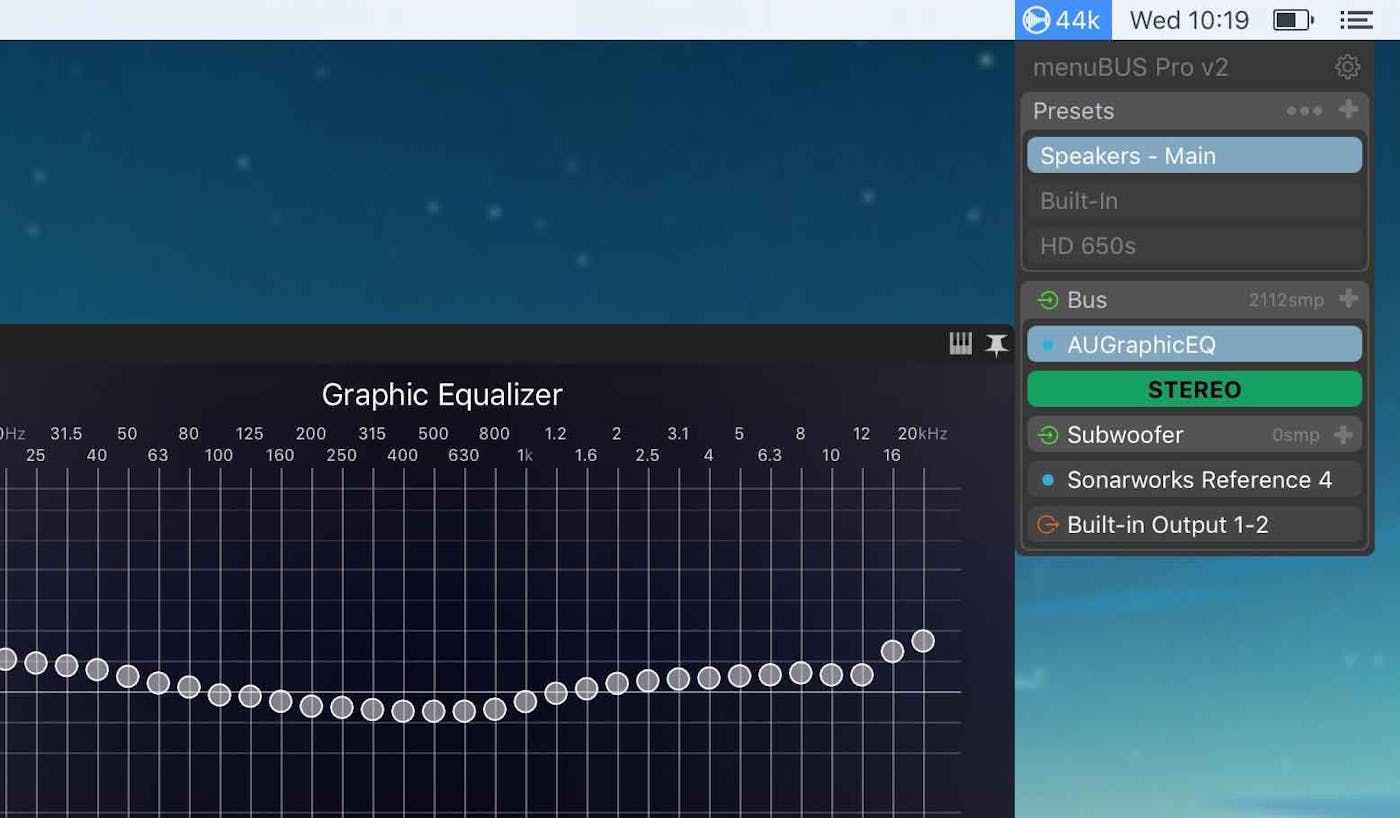Add a new preset with plus icon
The height and width of the screenshot is (818, 1400).
point(1348,109)
